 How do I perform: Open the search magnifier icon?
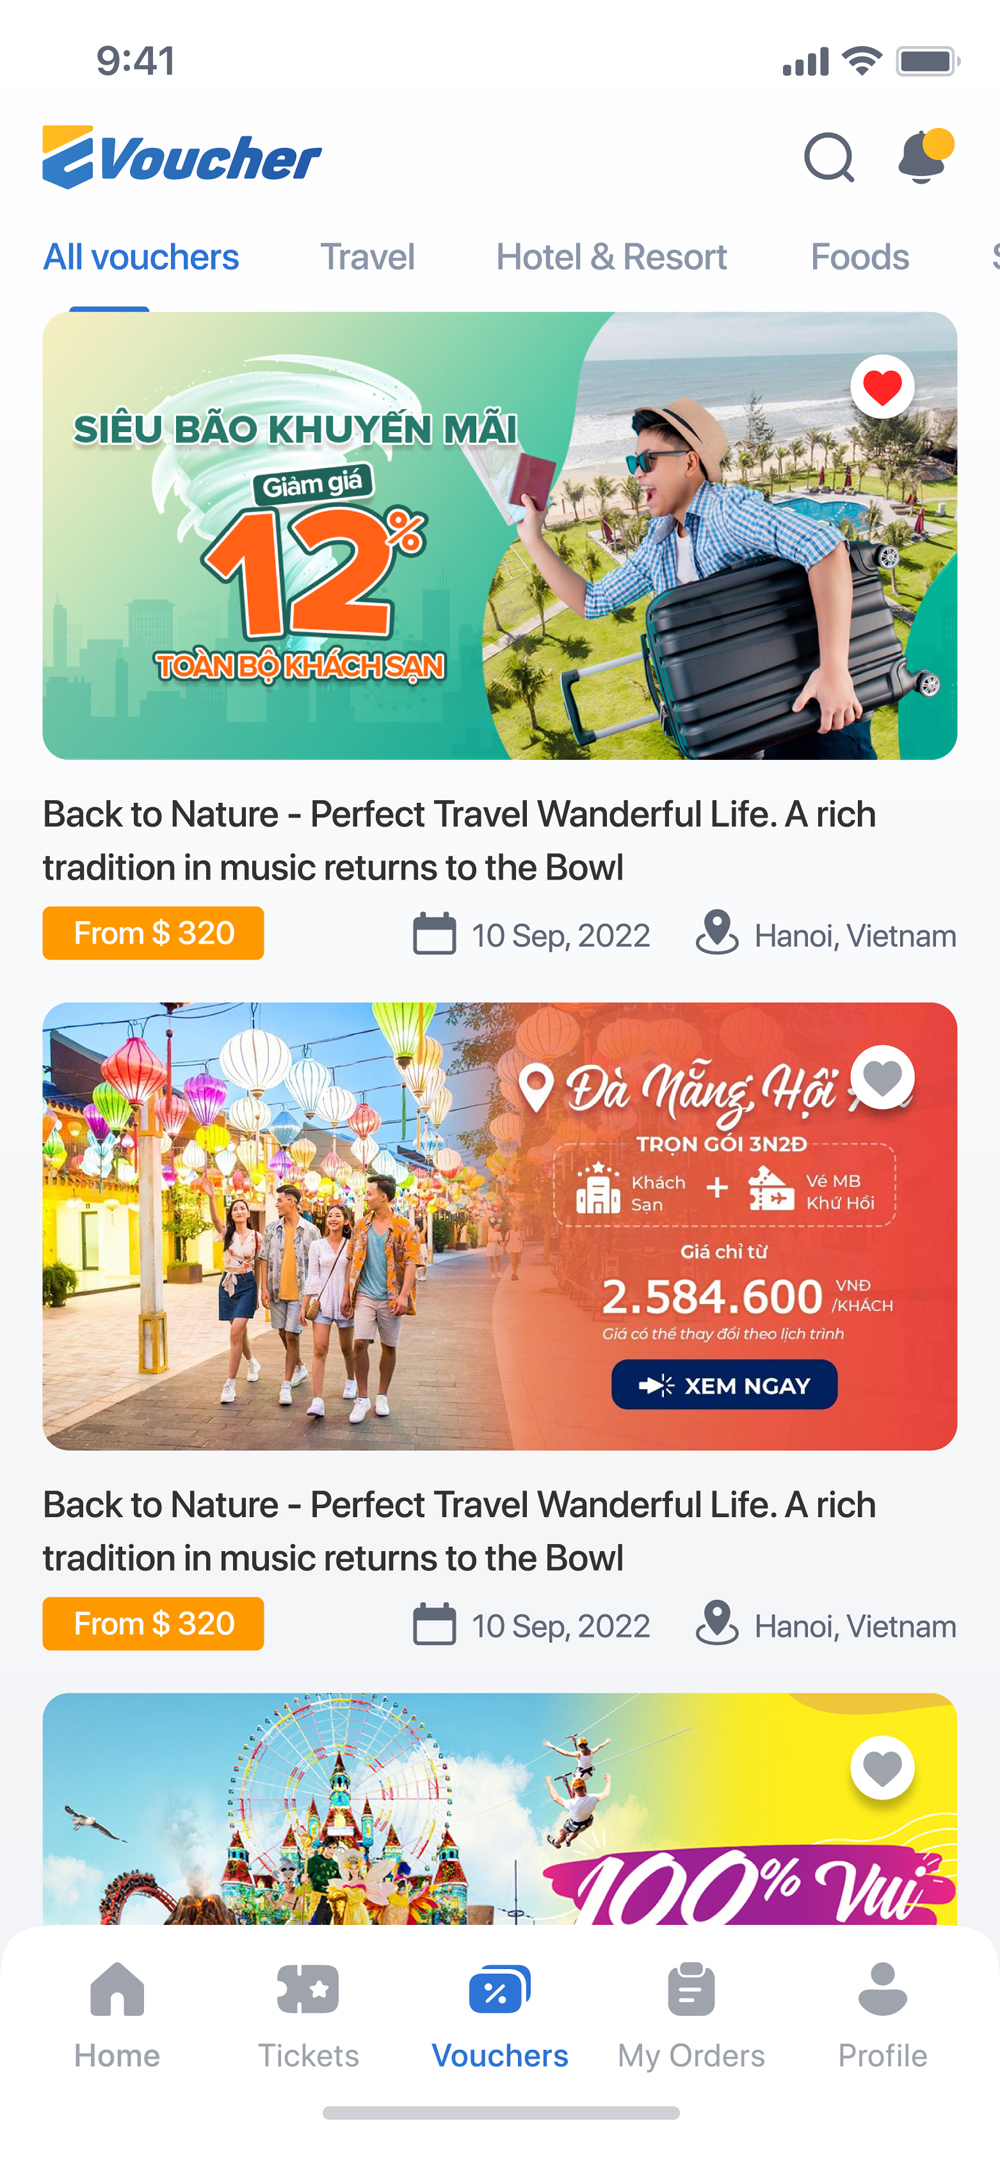pyautogui.click(x=829, y=157)
